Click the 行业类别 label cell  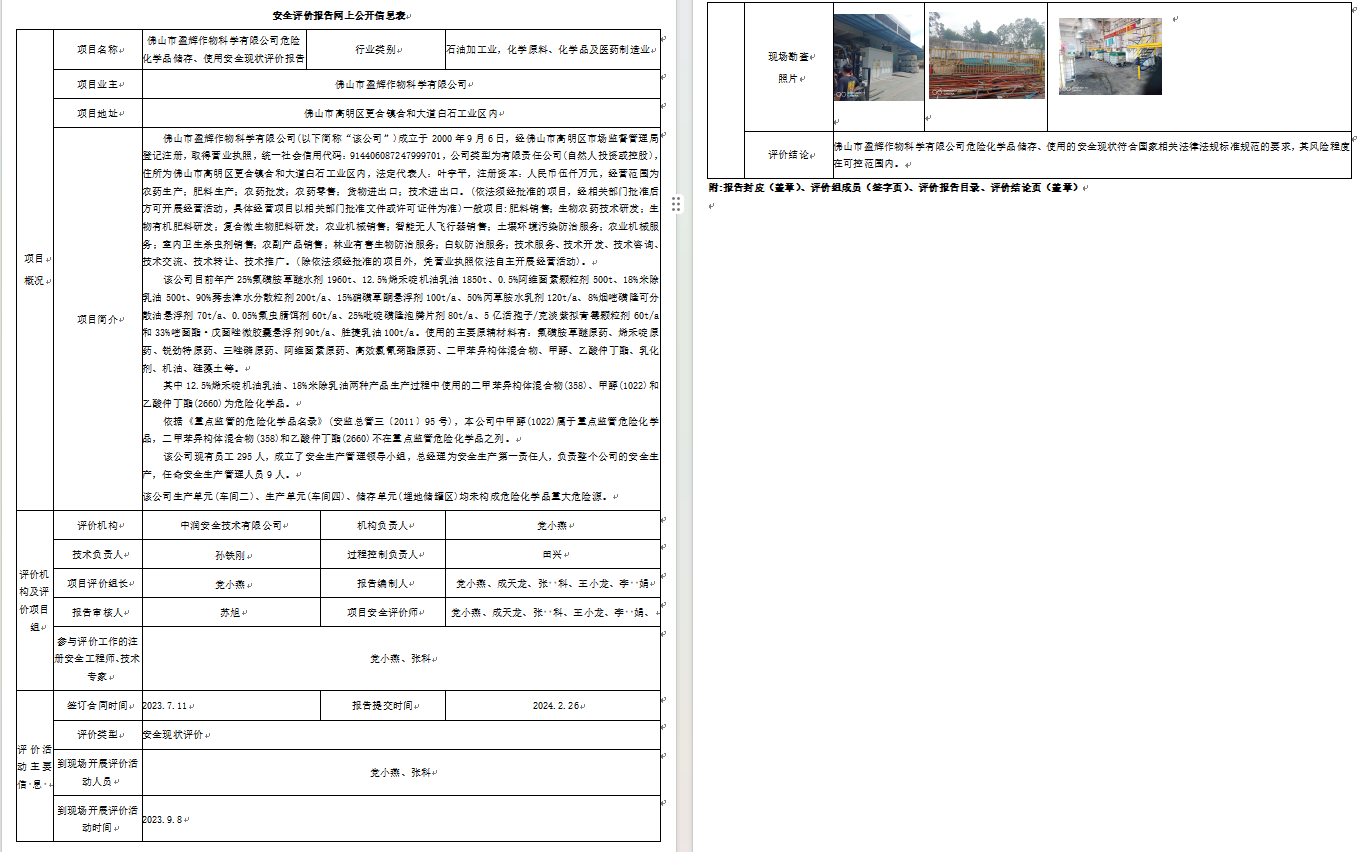coord(376,49)
